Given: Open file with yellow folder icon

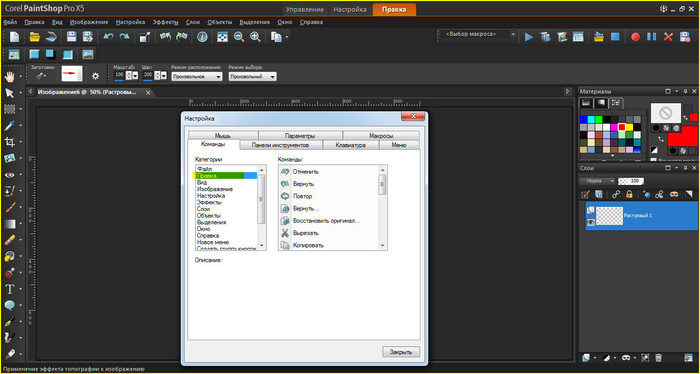Looking at the screenshot, I should 34,37.
